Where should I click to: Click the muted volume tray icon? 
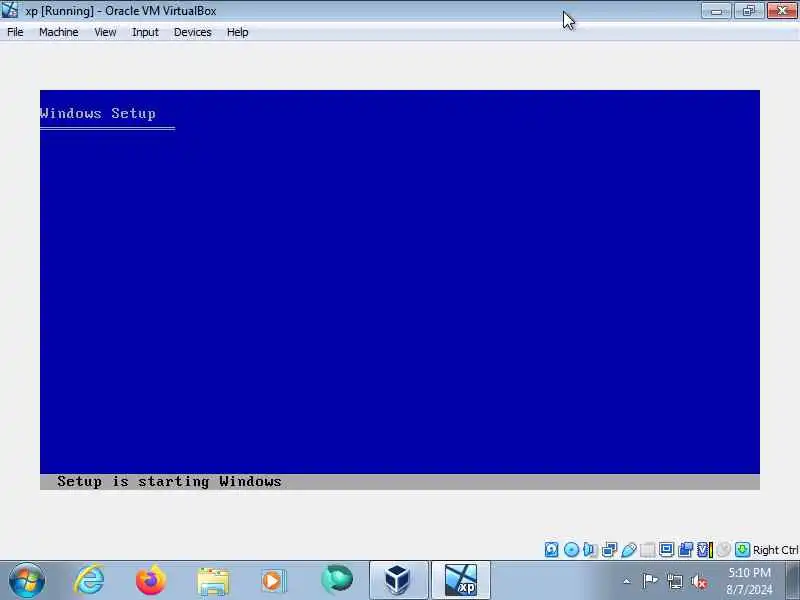699,581
